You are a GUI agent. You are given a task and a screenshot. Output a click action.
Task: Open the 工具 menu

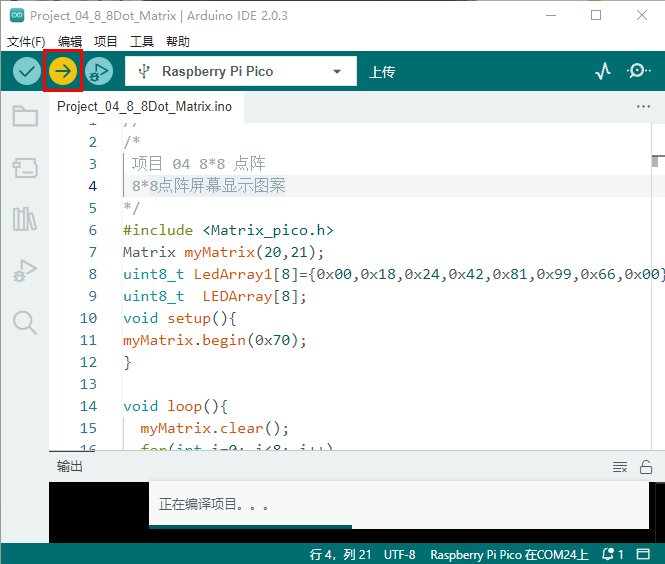click(x=142, y=42)
